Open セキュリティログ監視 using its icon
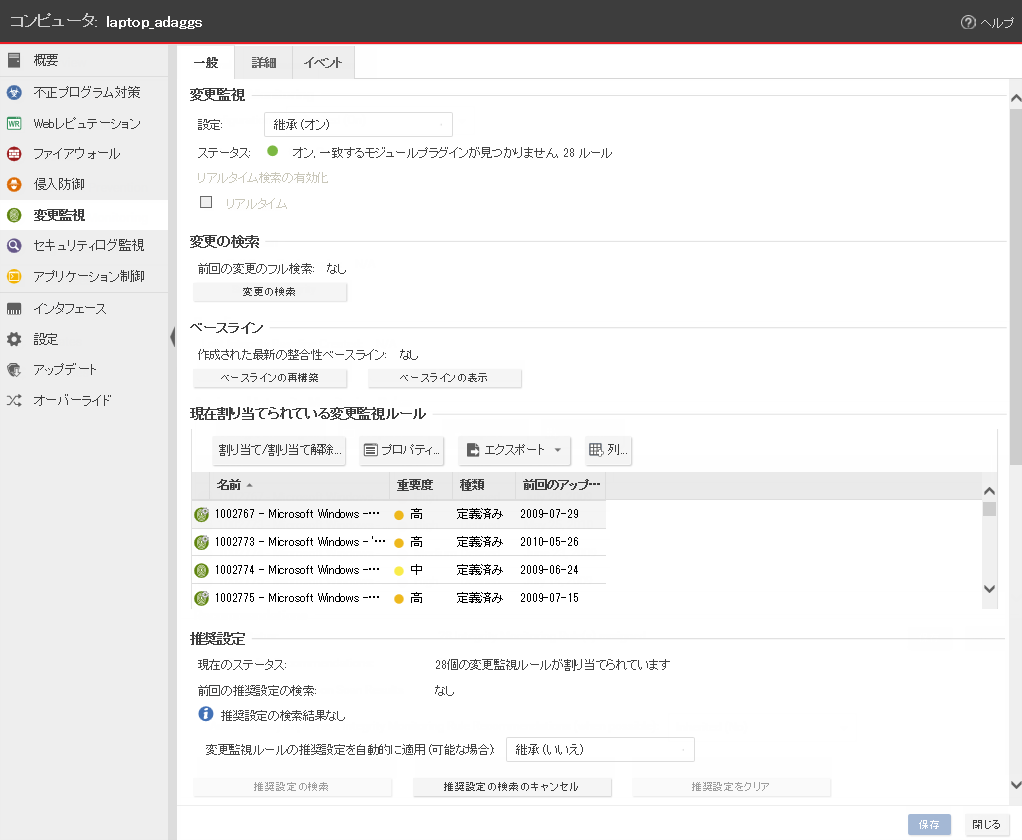This screenshot has width=1022, height=840. coord(14,245)
